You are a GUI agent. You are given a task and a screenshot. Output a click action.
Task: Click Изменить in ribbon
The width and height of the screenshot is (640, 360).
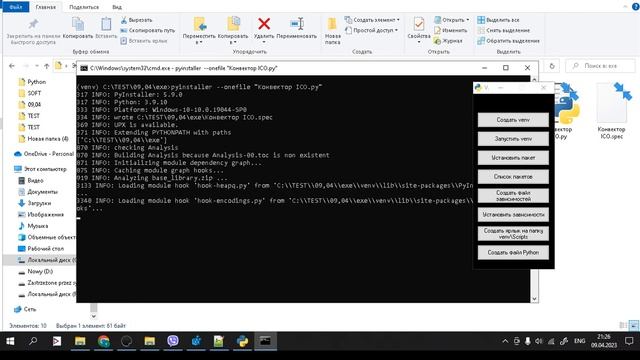(x=451, y=30)
